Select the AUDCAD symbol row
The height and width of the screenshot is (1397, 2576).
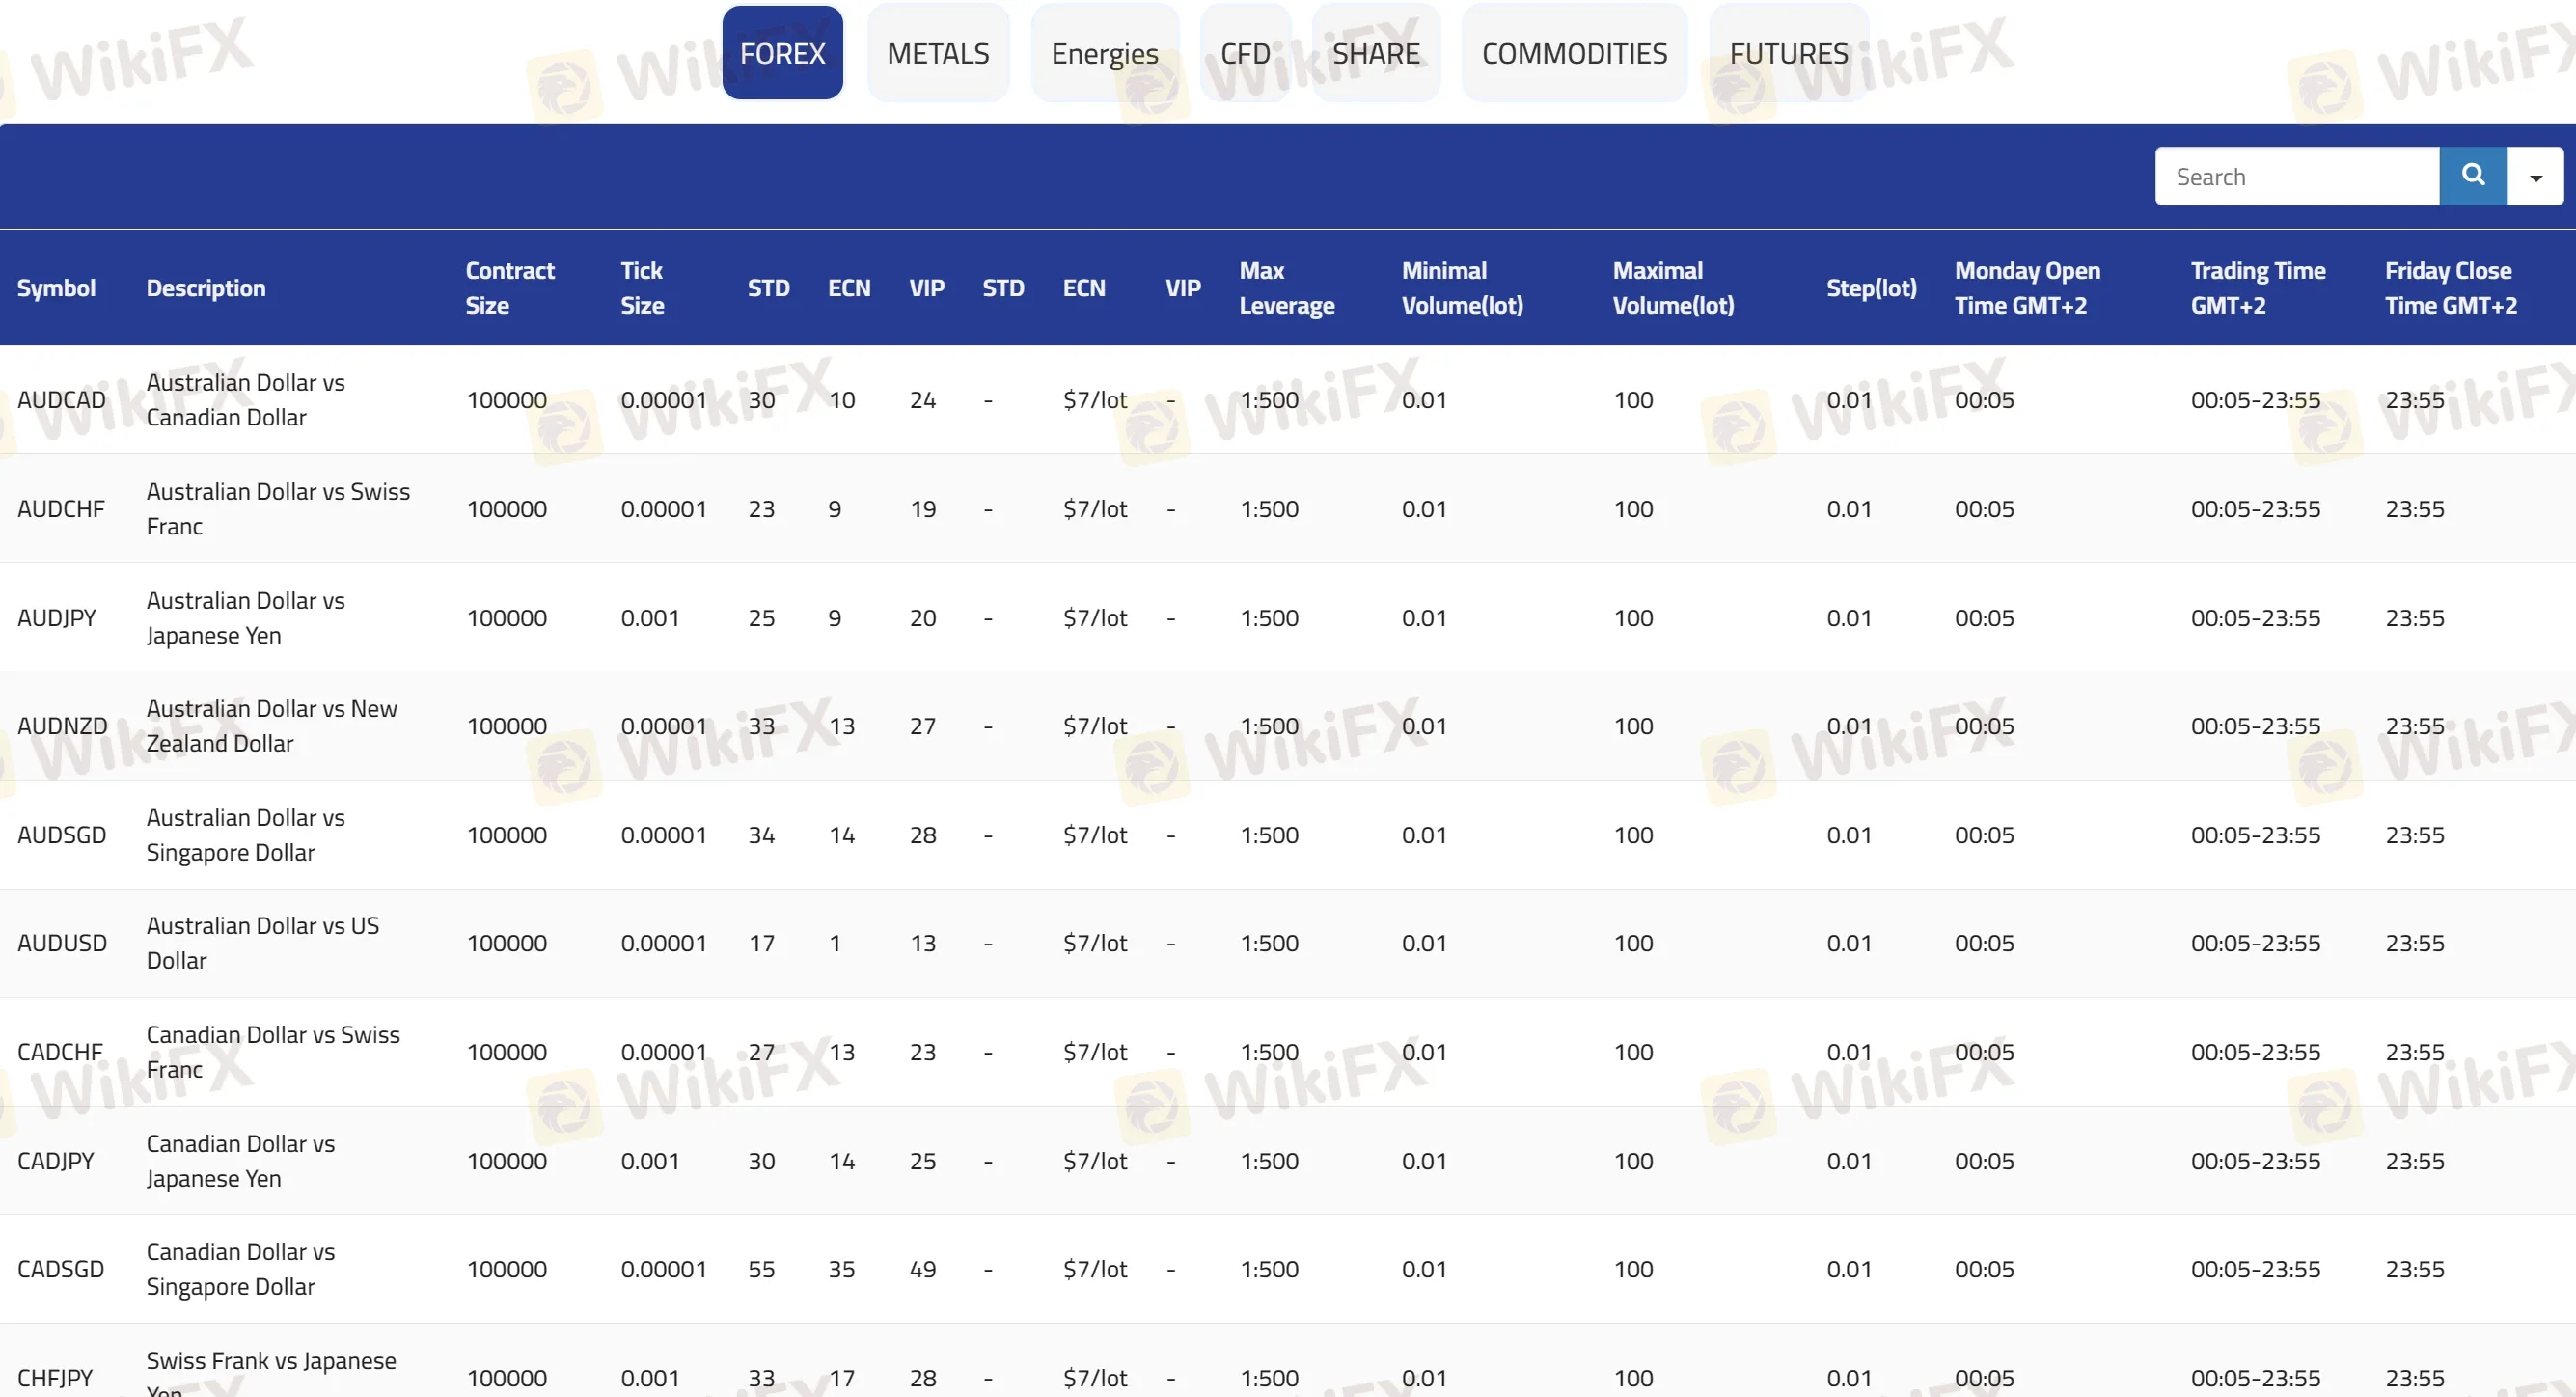(1288, 400)
